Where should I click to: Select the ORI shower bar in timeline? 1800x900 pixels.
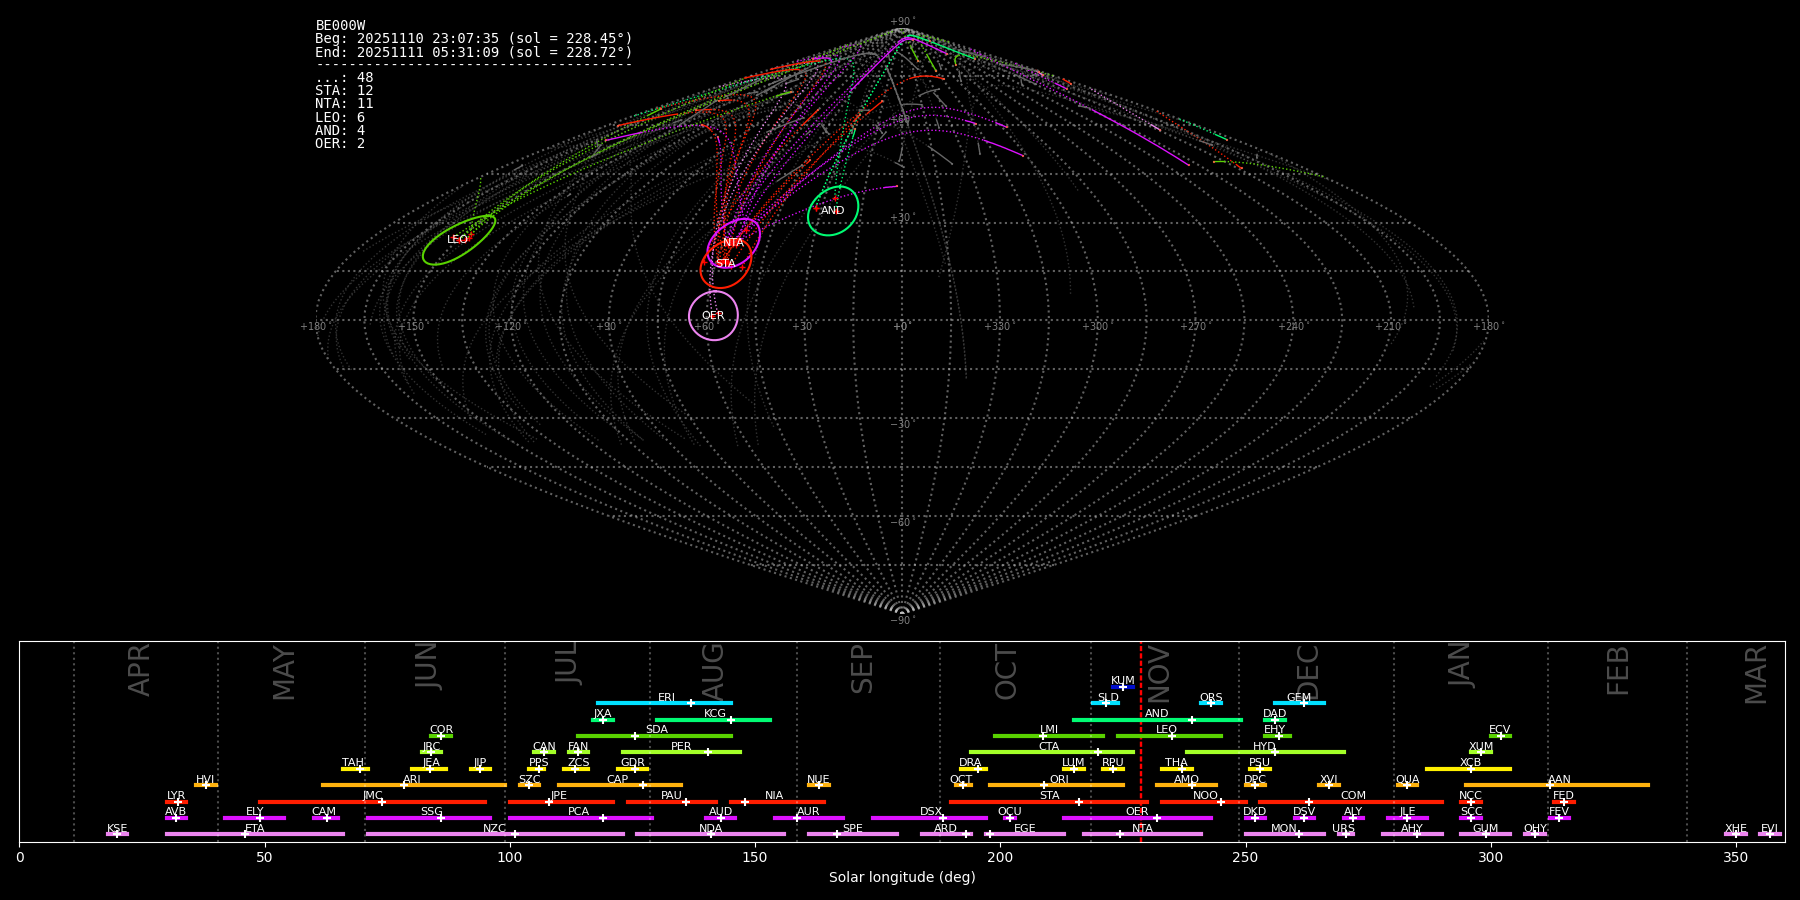[x=1056, y=785]
